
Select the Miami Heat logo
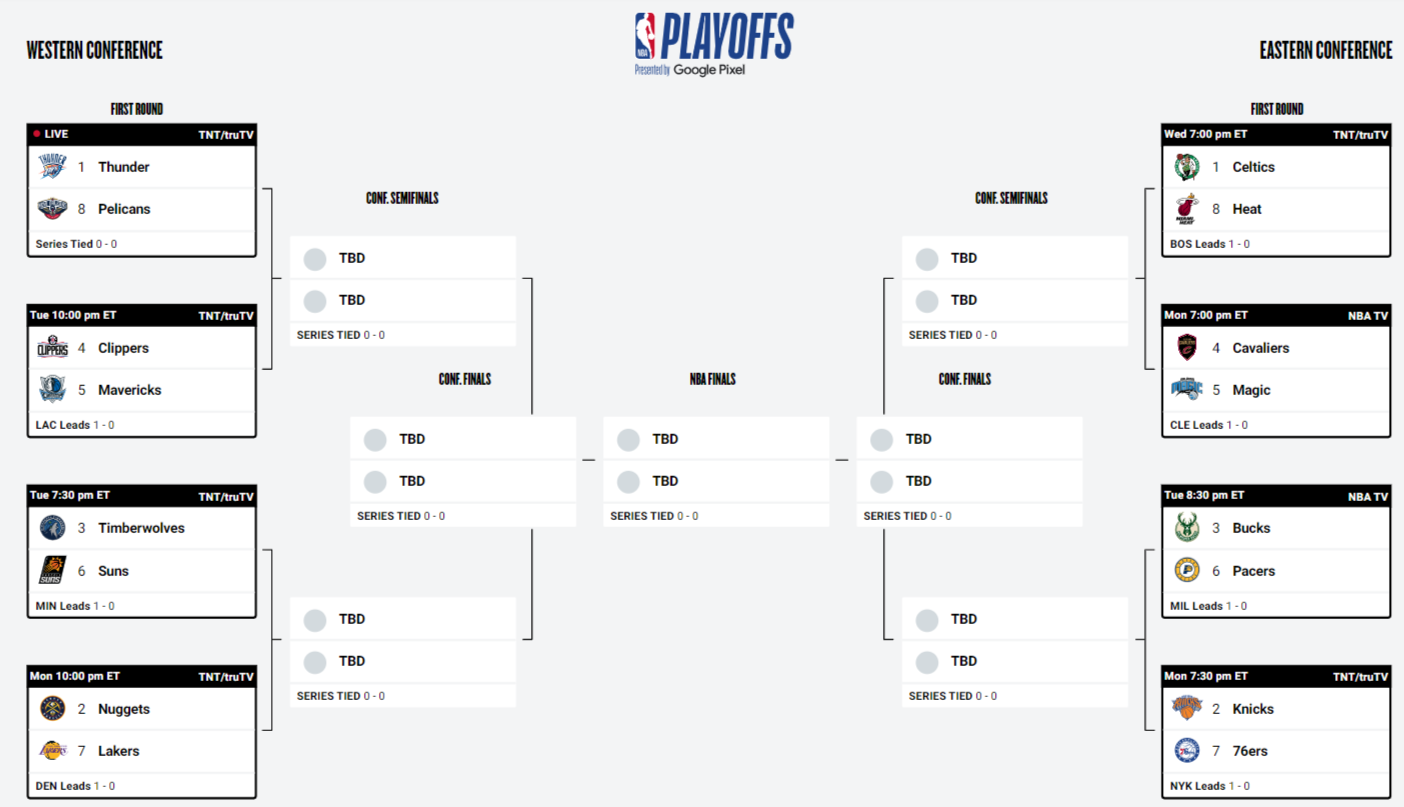point(1187,209)
